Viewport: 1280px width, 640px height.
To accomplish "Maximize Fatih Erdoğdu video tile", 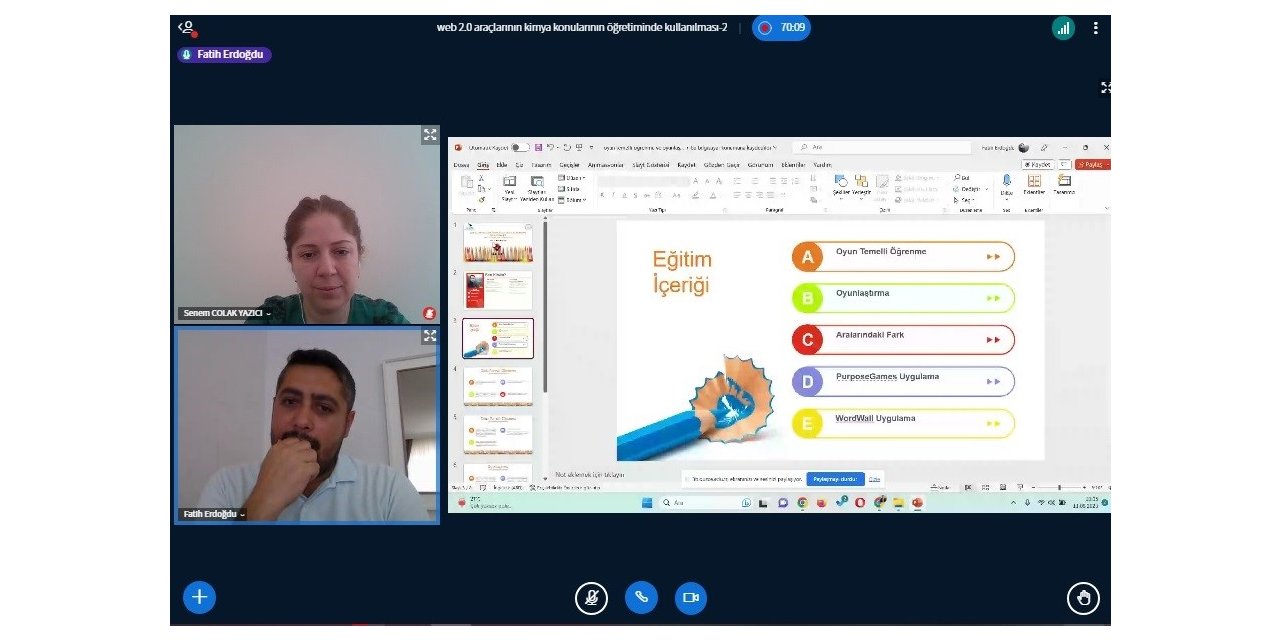I will tap(429, 337).
